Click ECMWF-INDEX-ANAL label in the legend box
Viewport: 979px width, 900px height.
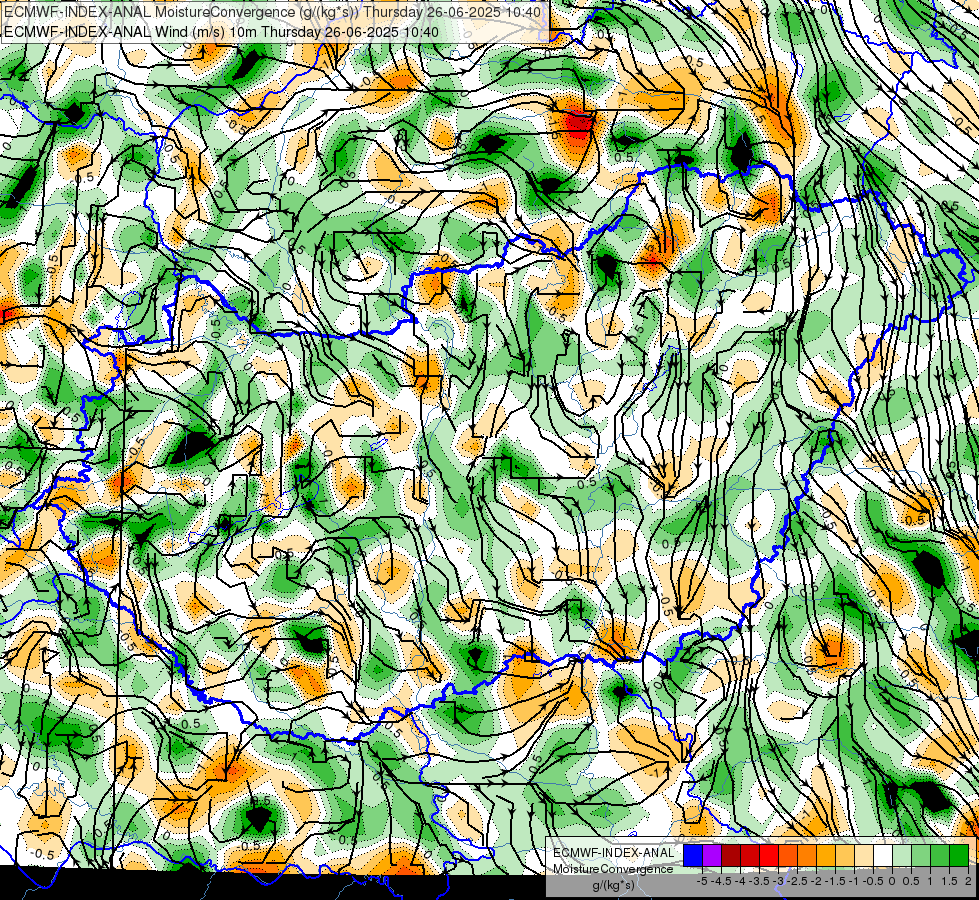[614, 853]
